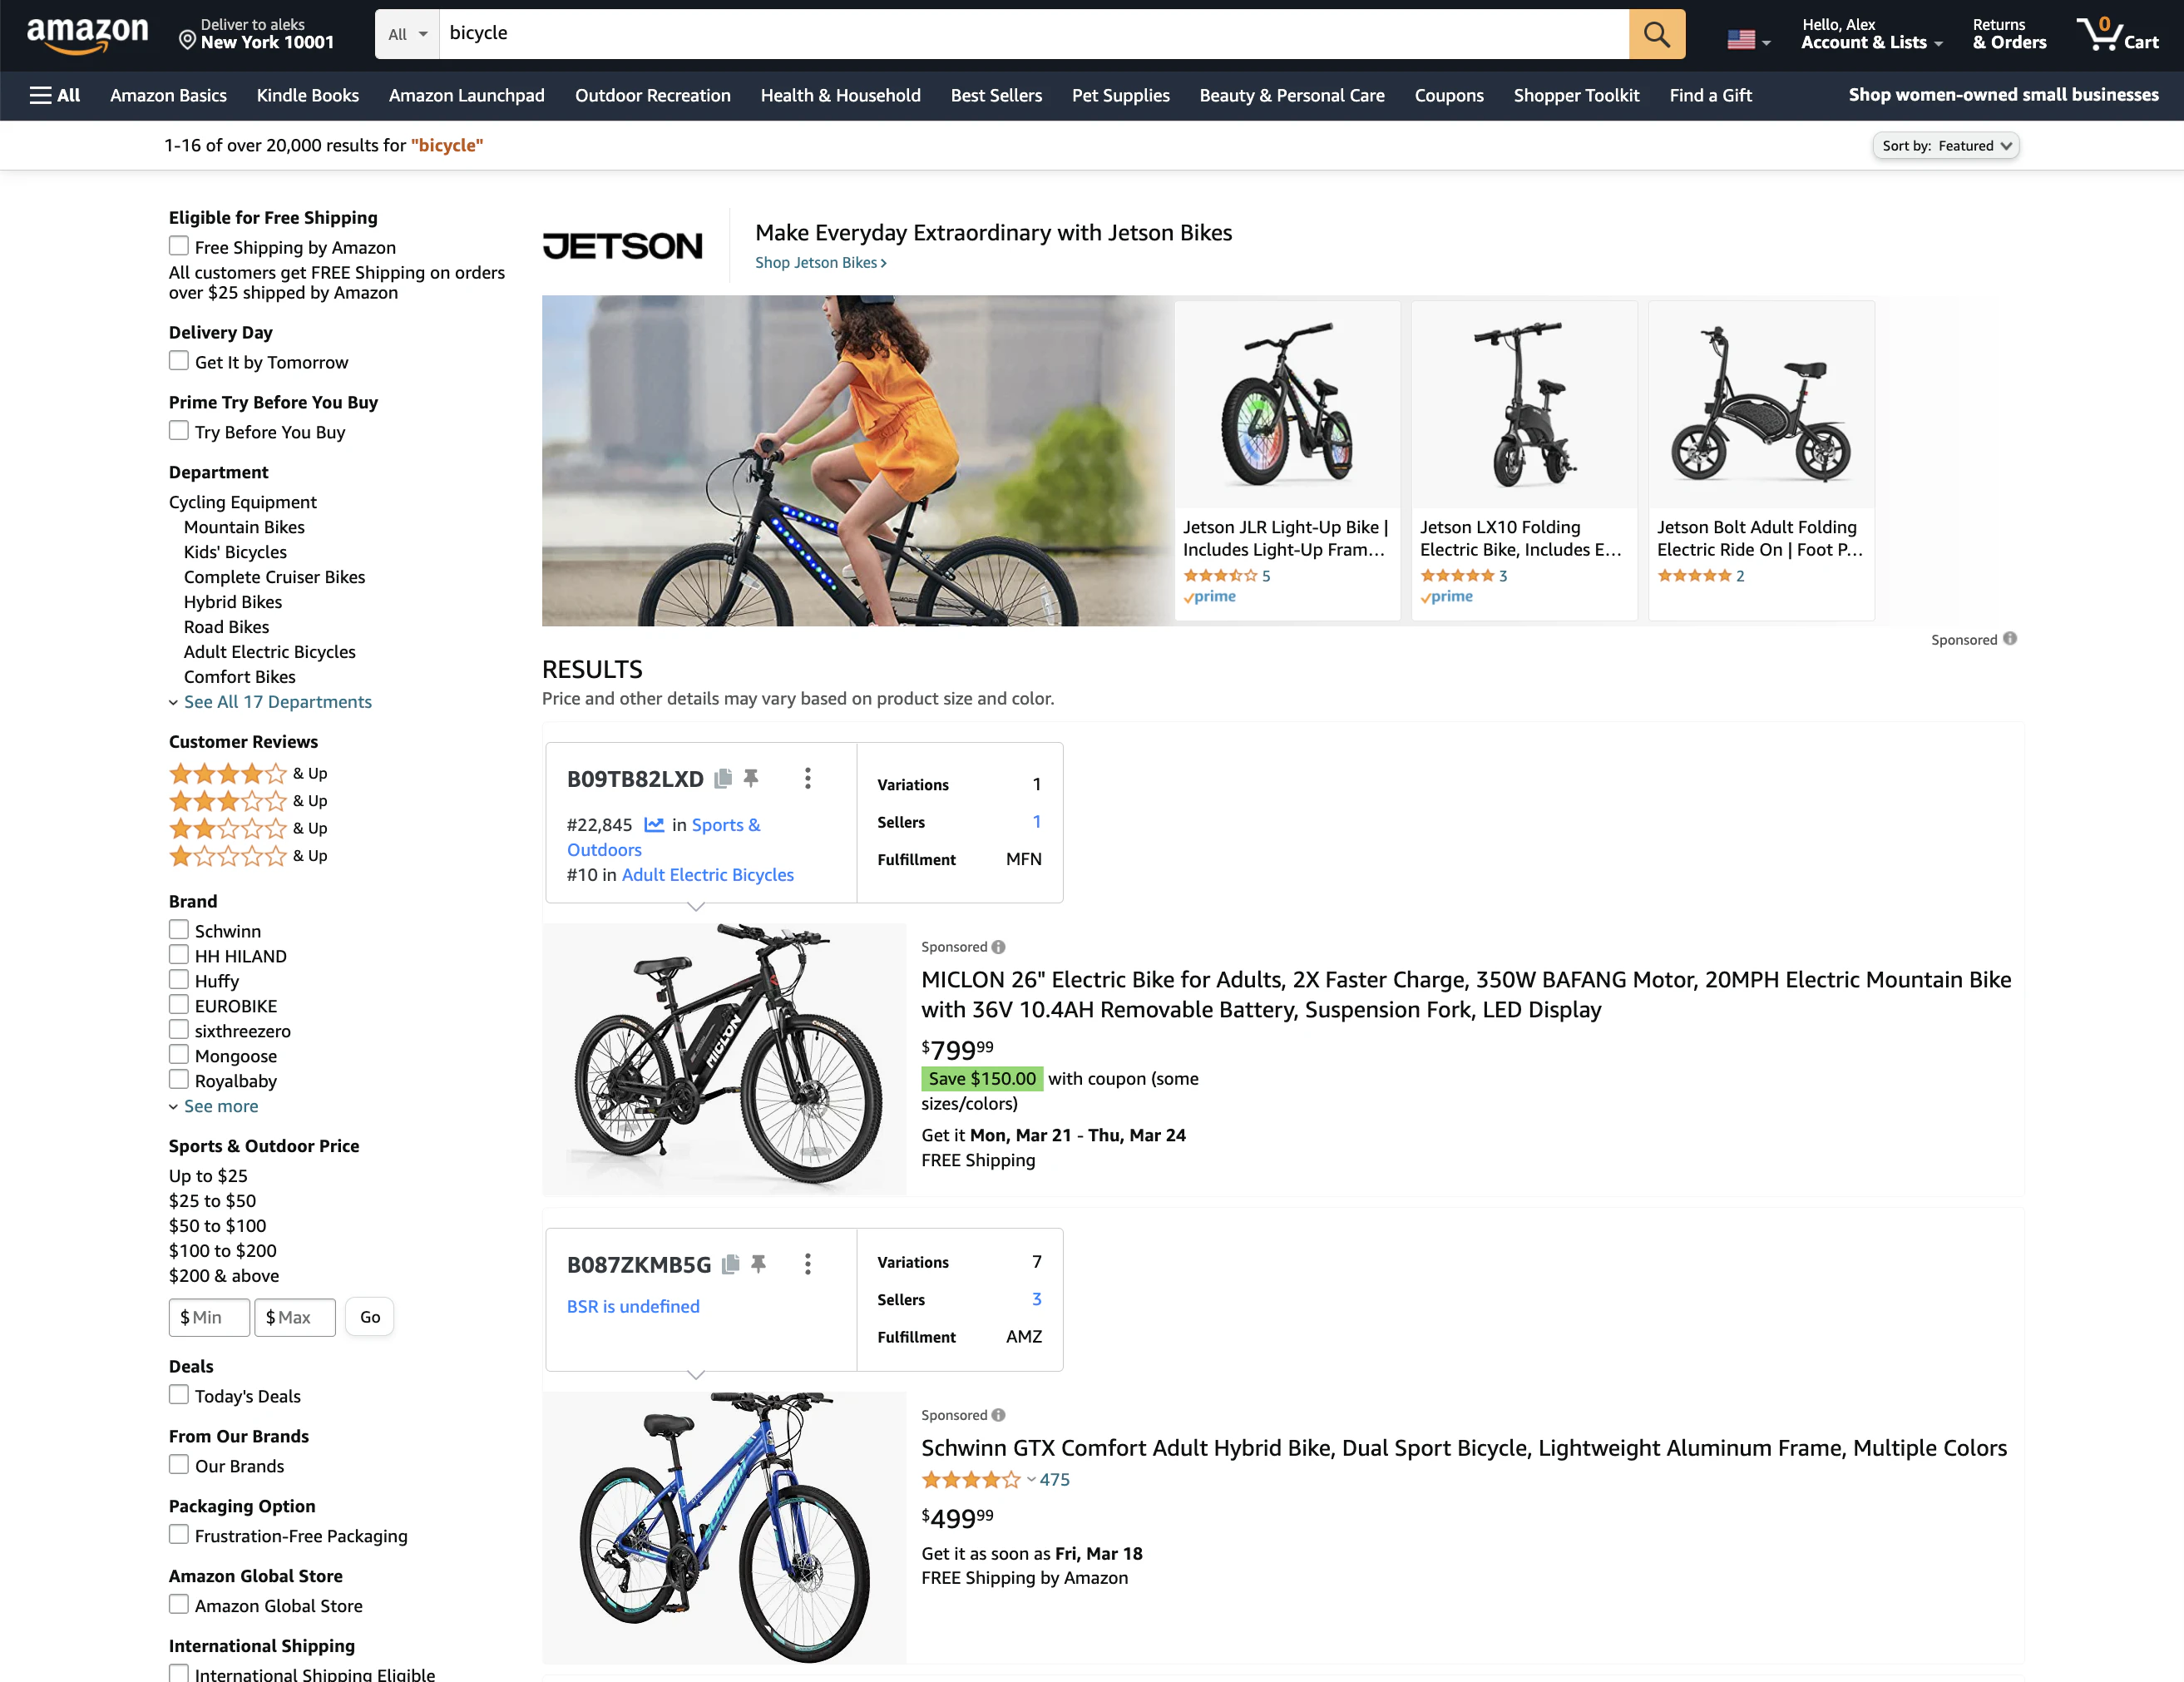The image size is (2184, 1682).
Task: Open Shopper Toolkit nav item
Action: [1576, 95]
